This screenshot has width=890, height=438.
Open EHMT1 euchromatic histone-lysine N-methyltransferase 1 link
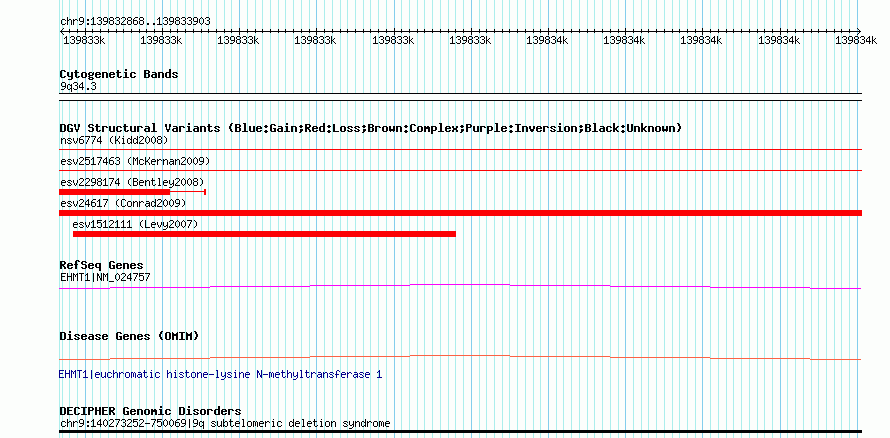(x=220, y=374)
